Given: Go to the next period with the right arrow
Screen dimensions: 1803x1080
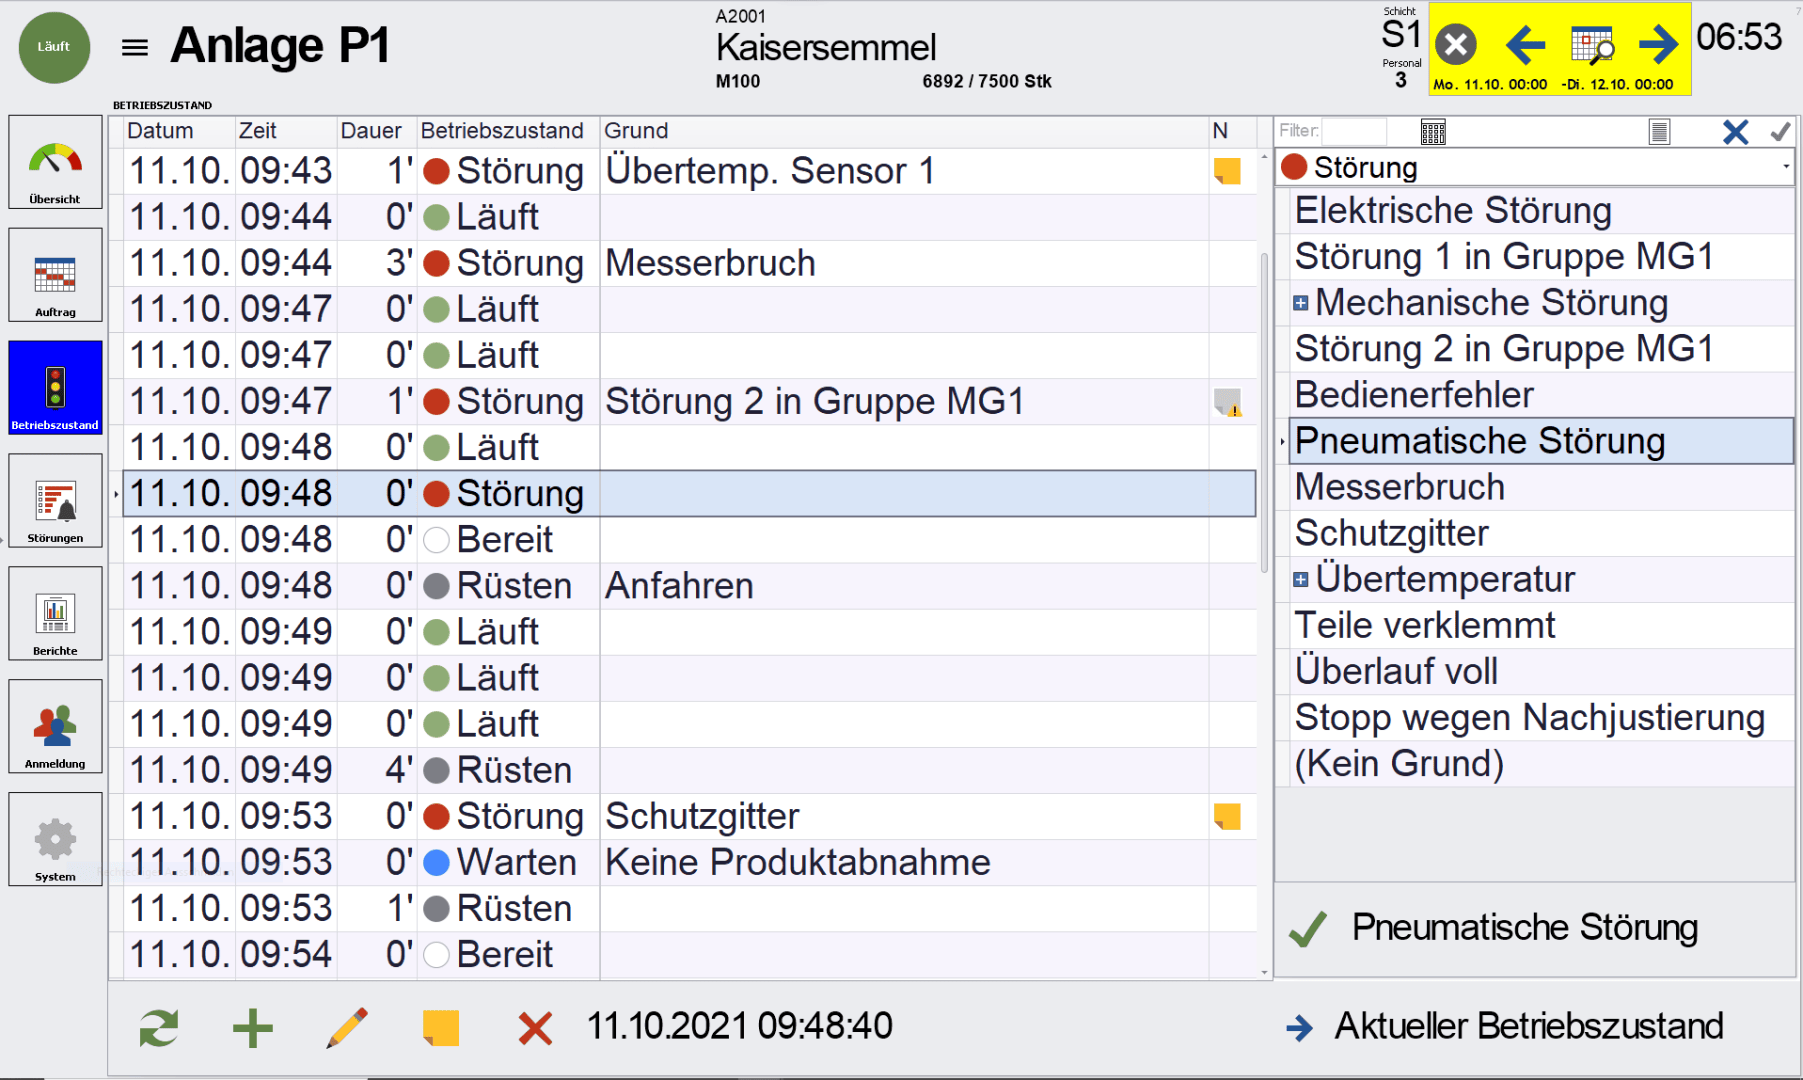Looking at the screenshot, I should pos(1656,43).
